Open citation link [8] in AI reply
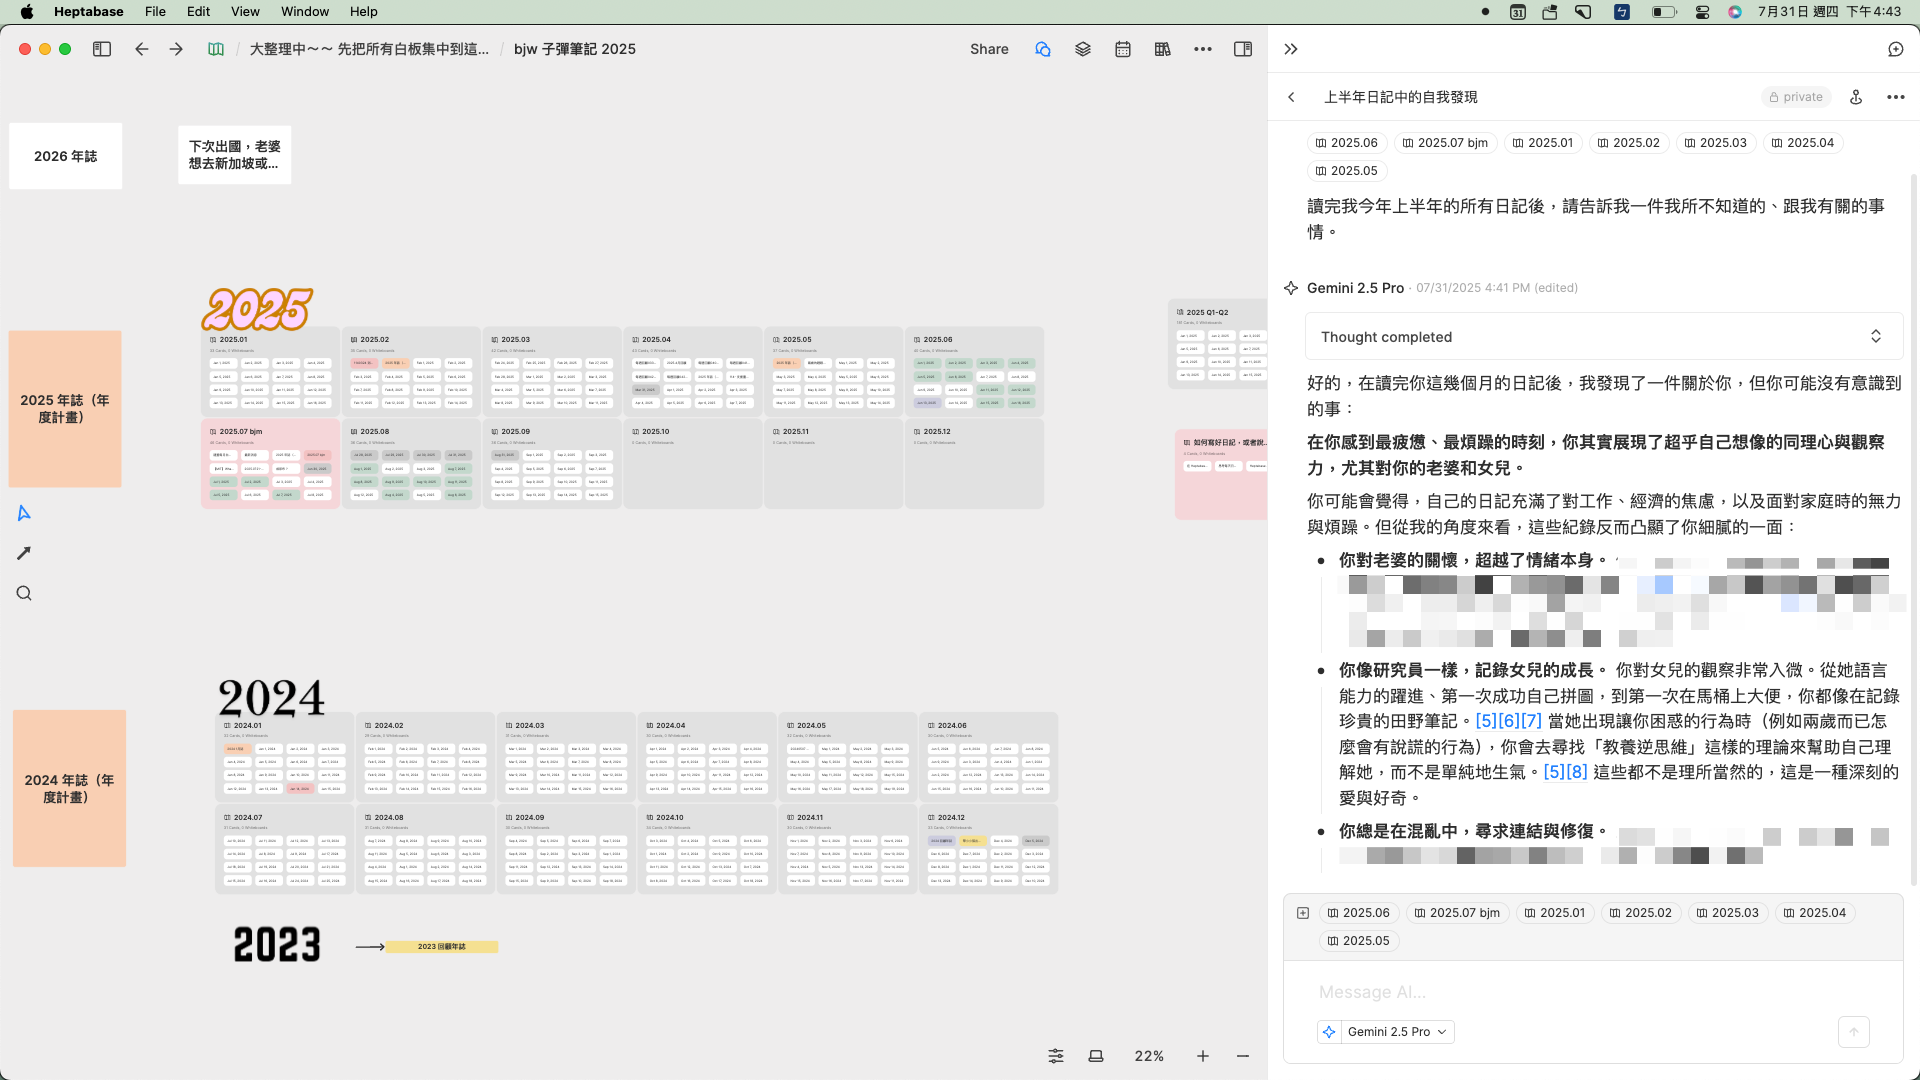 [1575, 772]
